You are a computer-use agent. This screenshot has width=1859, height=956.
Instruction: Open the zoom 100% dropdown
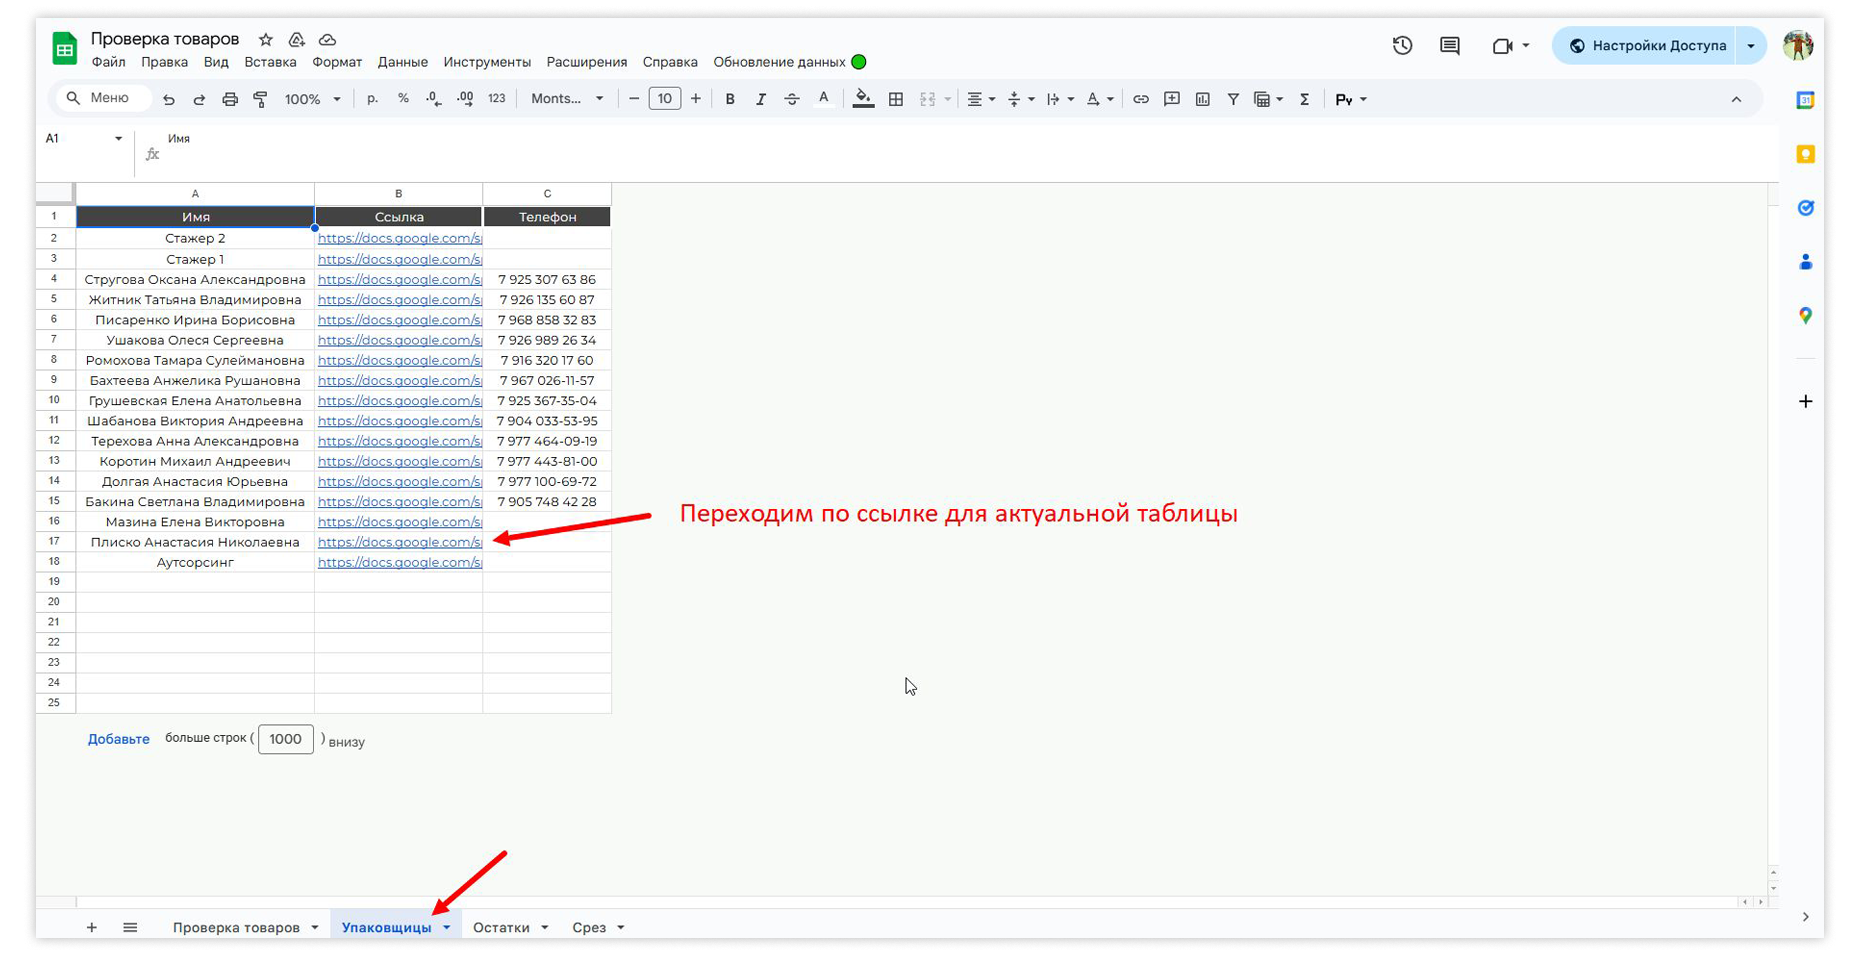pos(312,99)
